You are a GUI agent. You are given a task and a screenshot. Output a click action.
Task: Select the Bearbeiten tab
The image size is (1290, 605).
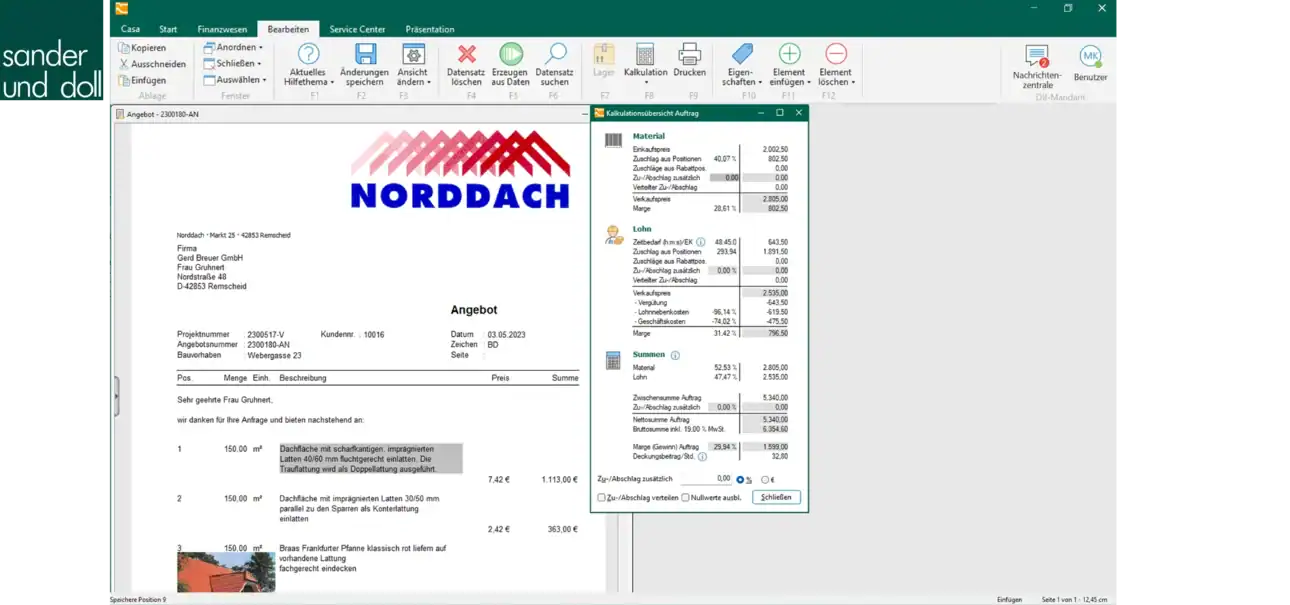click(288, 29)
